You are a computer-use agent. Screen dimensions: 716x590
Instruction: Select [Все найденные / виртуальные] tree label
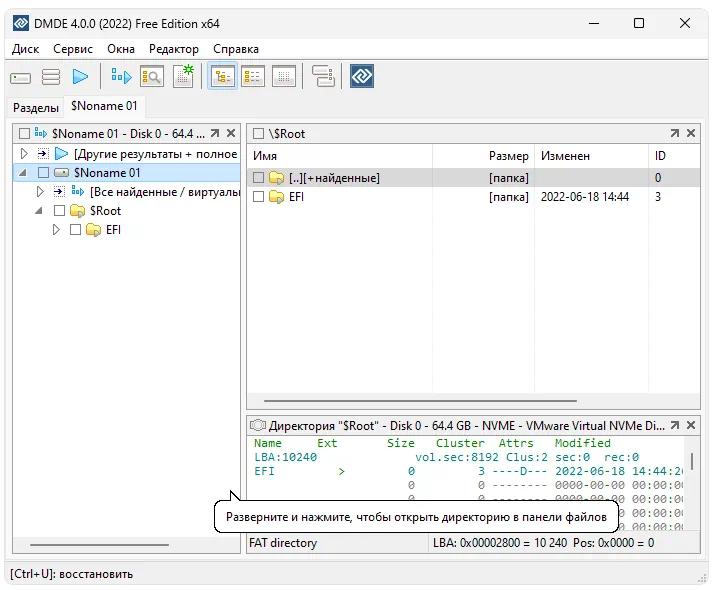click(x=165, y=192)
